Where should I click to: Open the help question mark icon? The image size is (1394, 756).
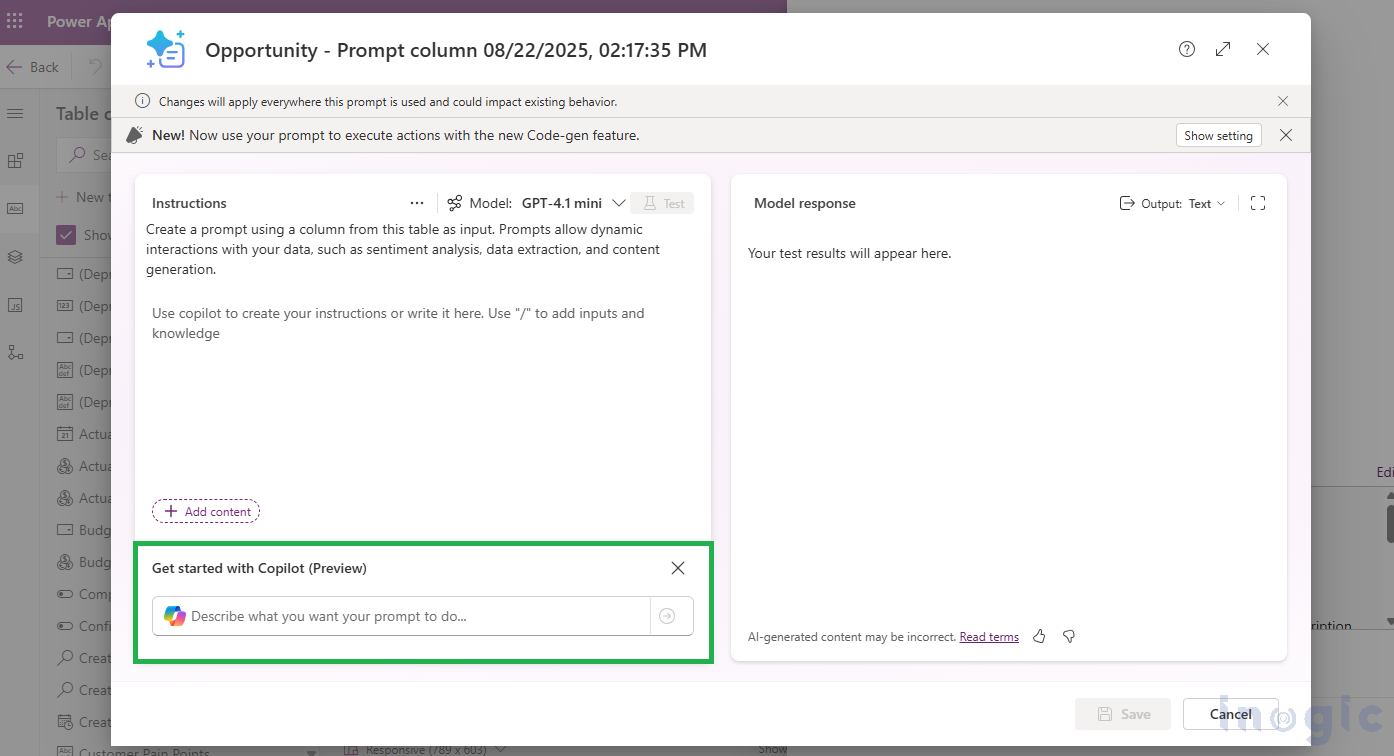(1187, 49)
